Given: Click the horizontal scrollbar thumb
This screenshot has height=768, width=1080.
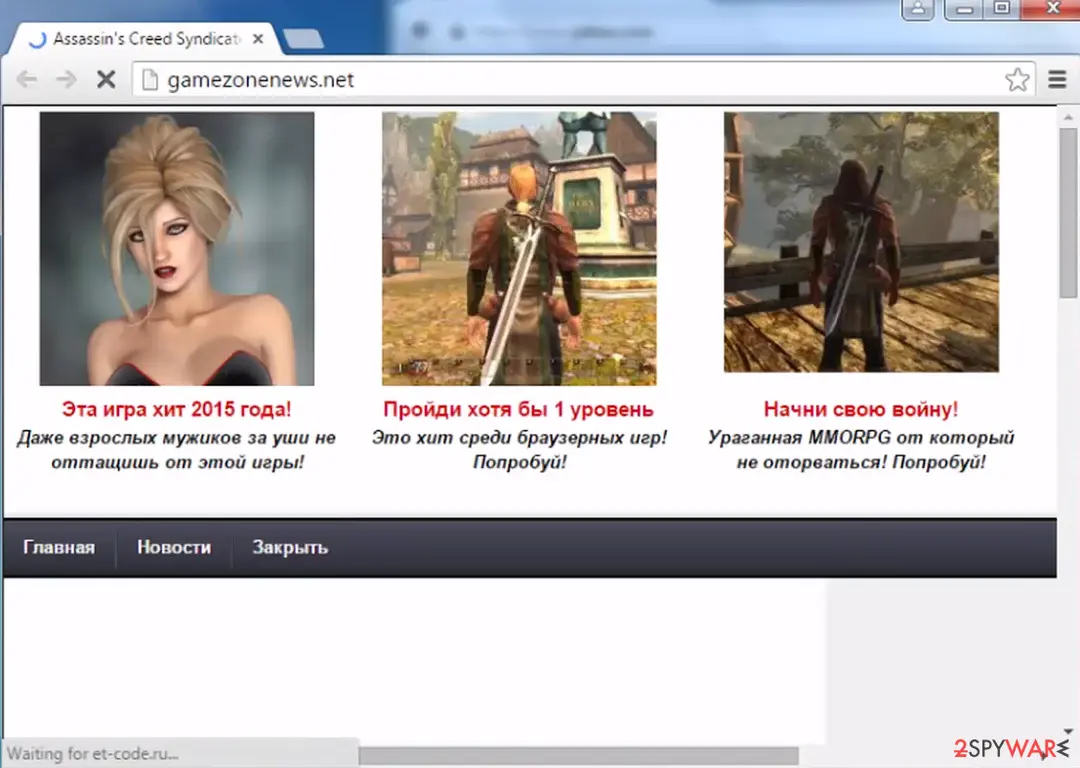Looking at the screenshot, I should click(579, 756).
